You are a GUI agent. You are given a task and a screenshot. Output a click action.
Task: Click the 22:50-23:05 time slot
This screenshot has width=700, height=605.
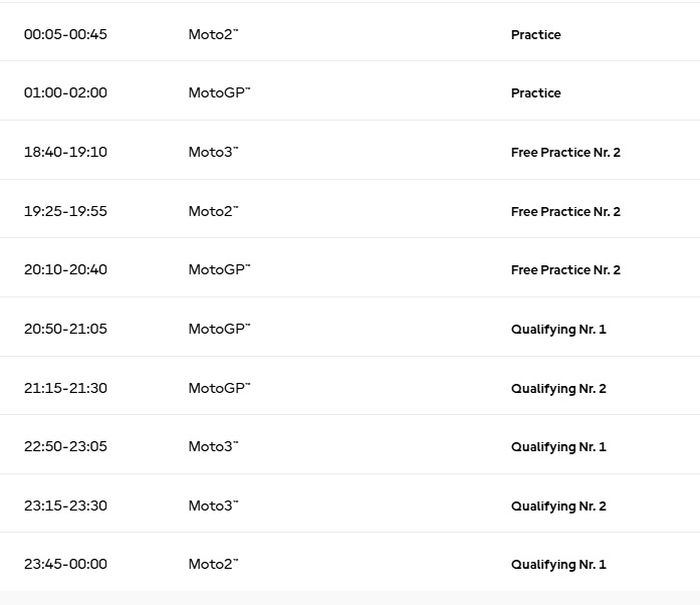pos(65,447)
